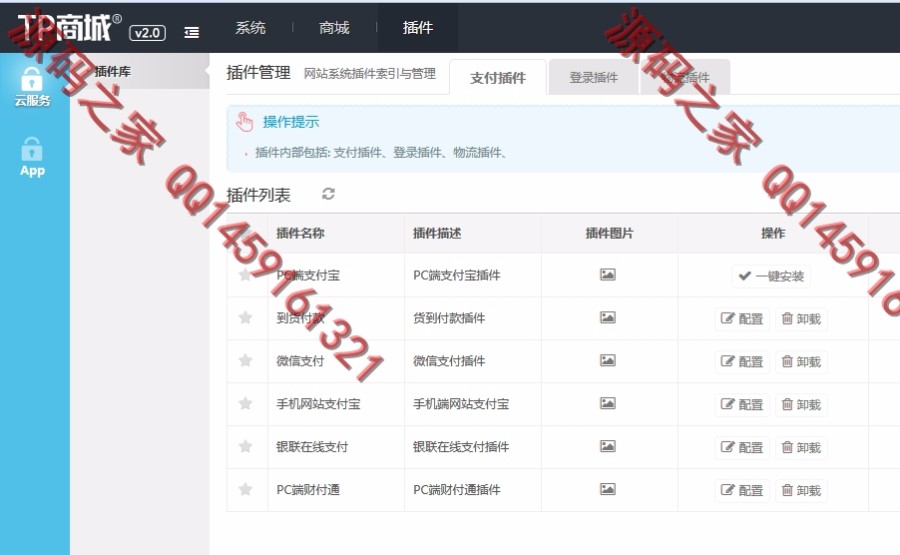Click the 插件管理 page title
This screenshot has width=900, height=555.
coord(258,72)
